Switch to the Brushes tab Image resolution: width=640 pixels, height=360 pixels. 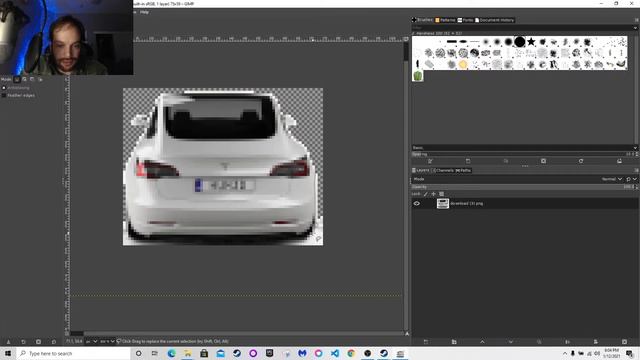point(422,20)
